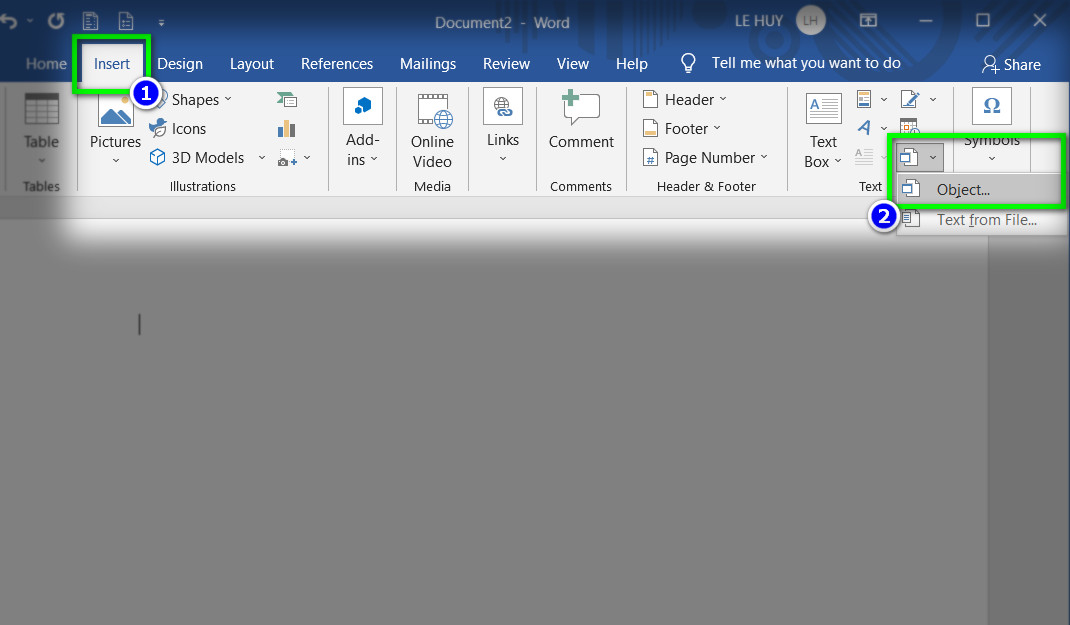This screenshot has width=1070, height=625.
Task: Click the redo/repeat icon in title bar
Action: pyautogui.click(x=56, y=21)
